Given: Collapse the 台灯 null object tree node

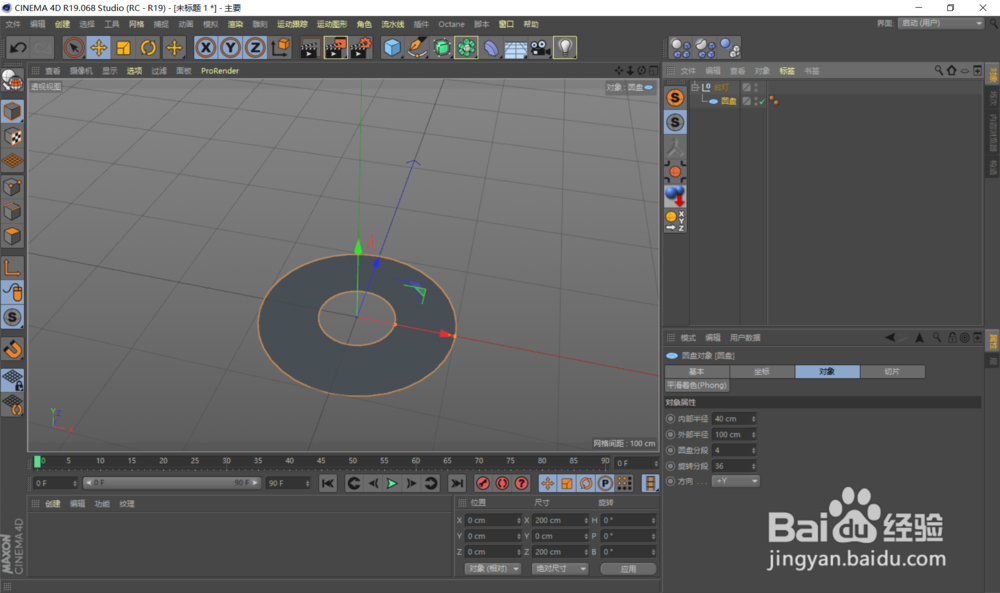Looking at the screenshot, I should (x=695, y=87).
